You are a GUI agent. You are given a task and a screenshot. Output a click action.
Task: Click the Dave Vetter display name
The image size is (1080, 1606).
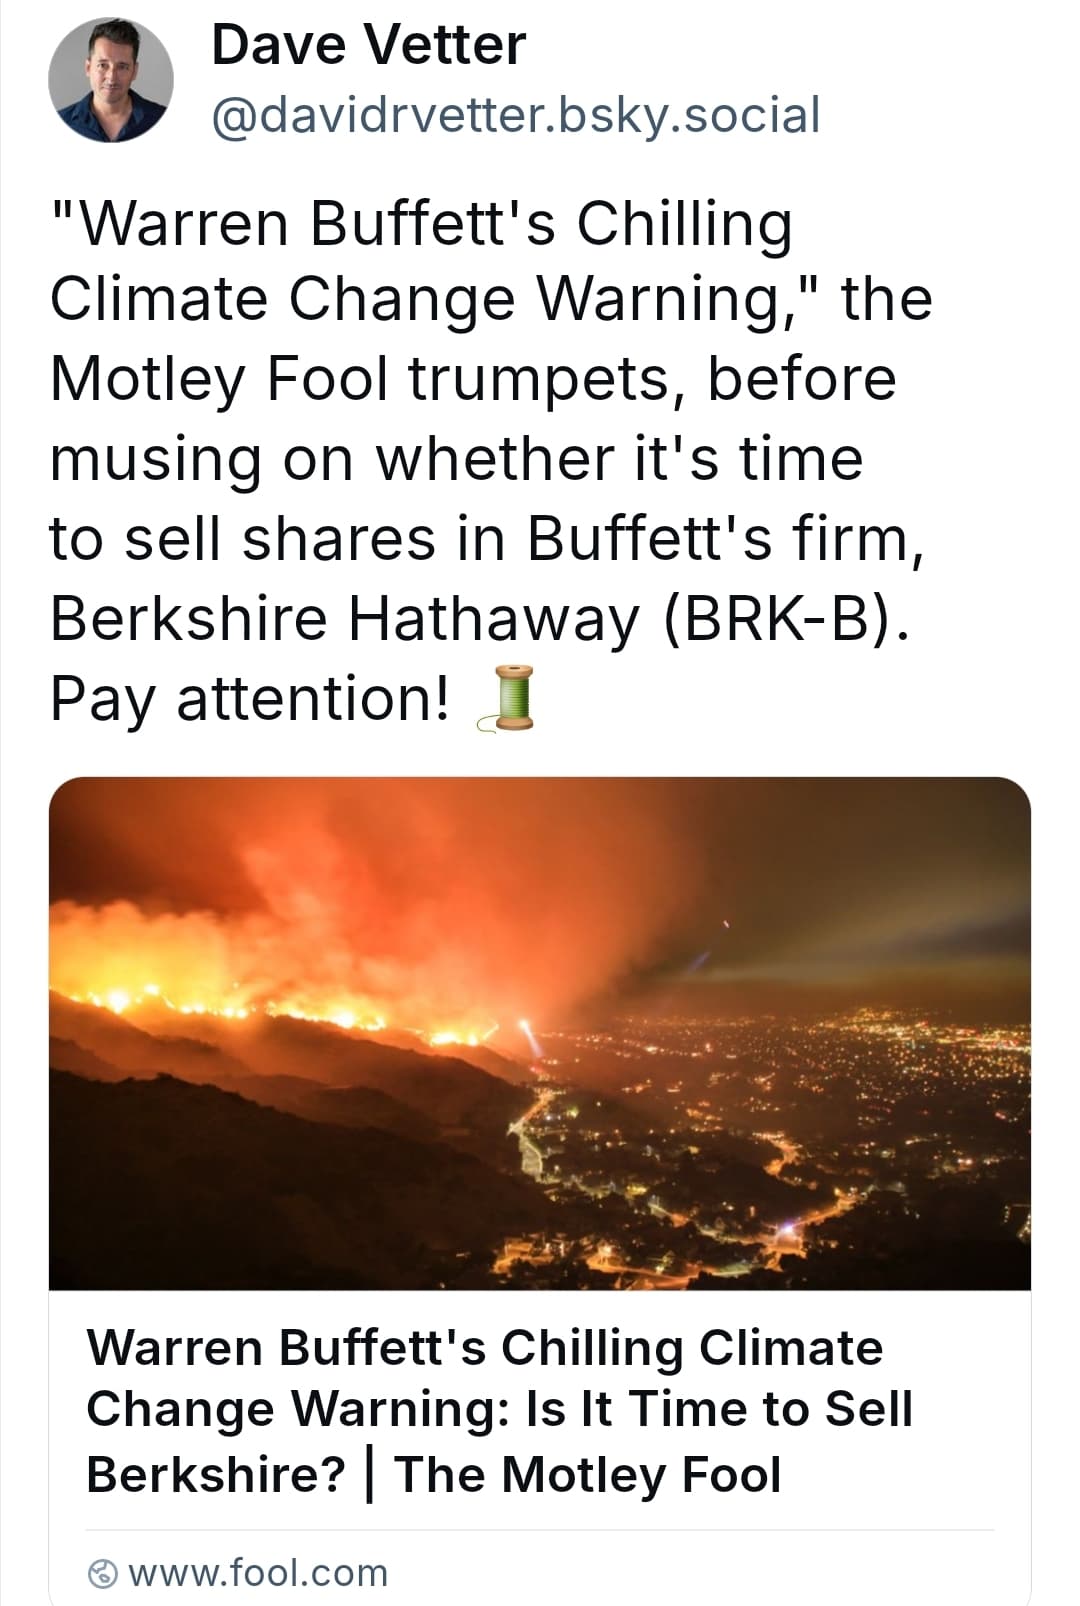368,45
